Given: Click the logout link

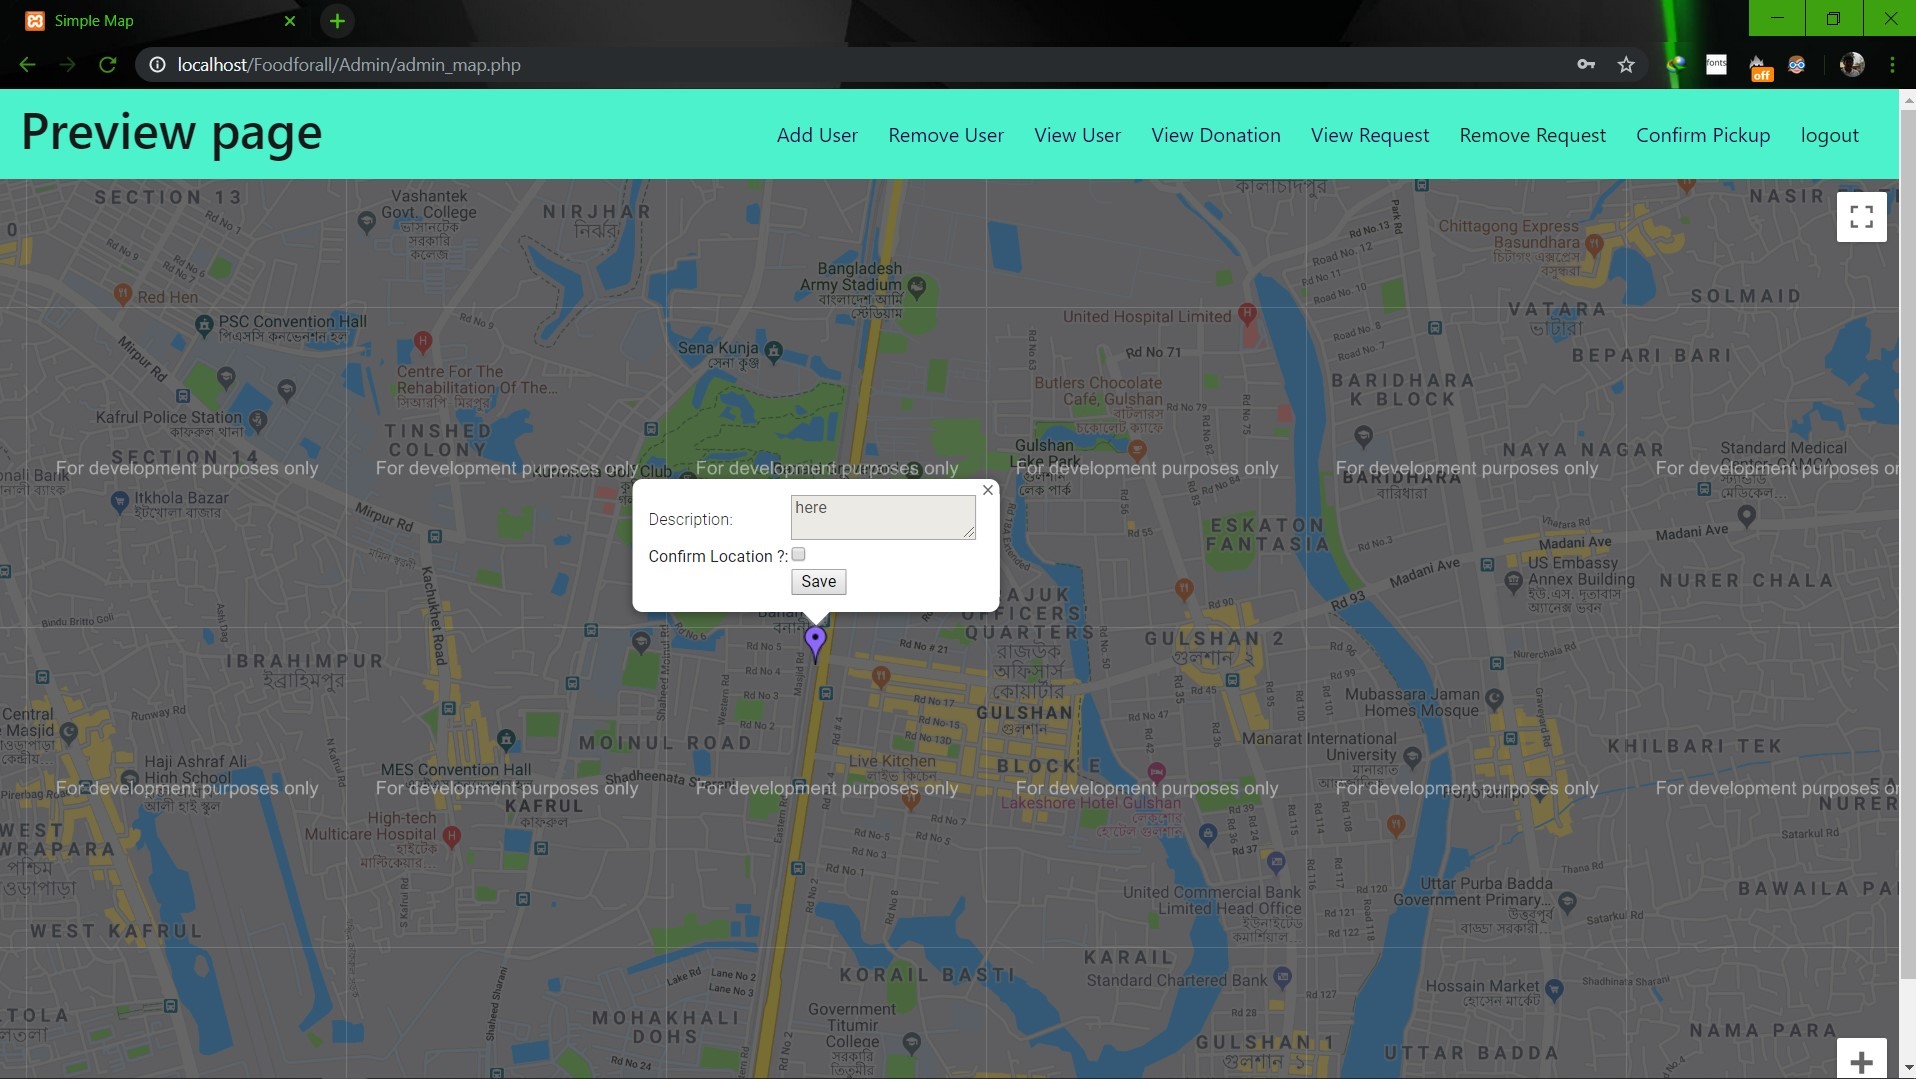Looking at the screenshot, I should click(1829, 135).
